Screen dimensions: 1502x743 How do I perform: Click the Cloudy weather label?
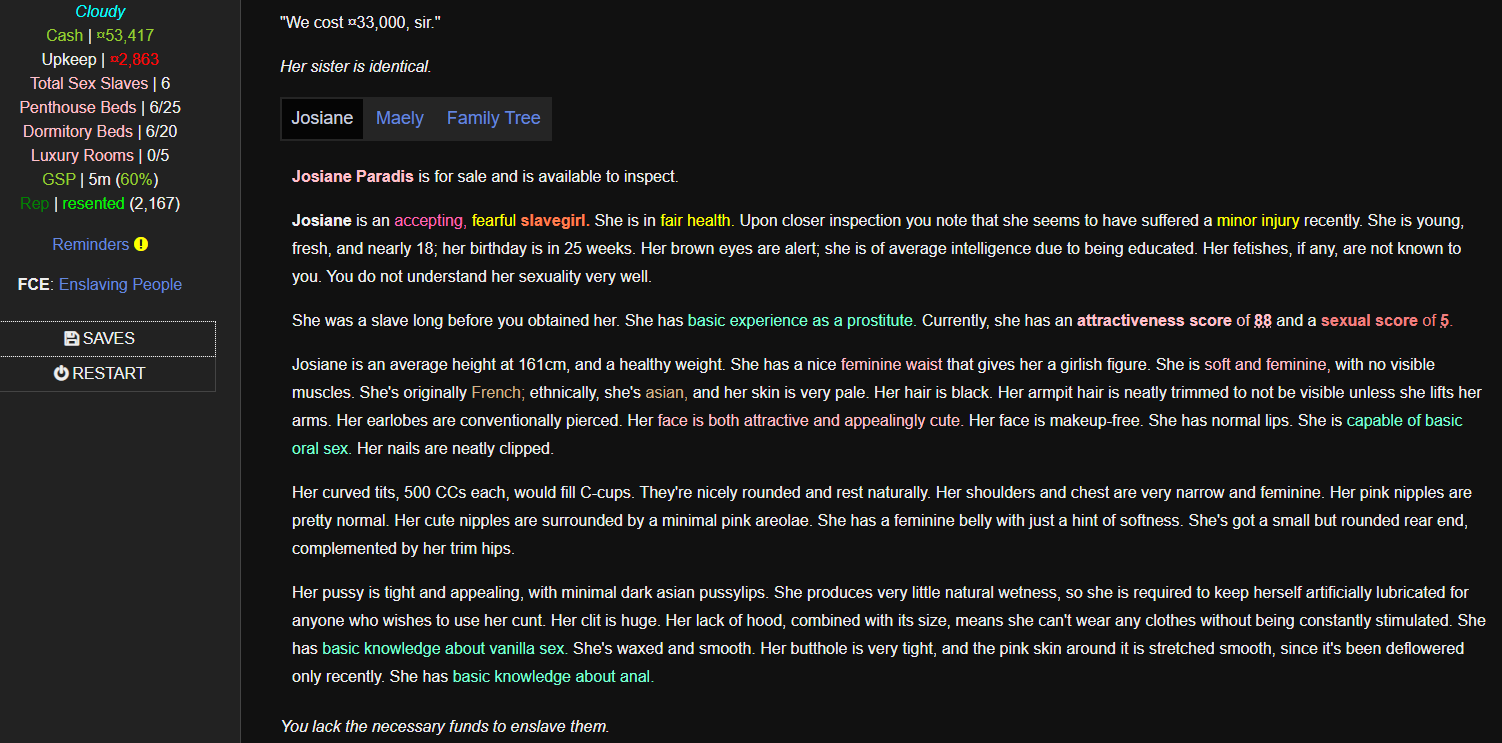[x=100, y=12]
